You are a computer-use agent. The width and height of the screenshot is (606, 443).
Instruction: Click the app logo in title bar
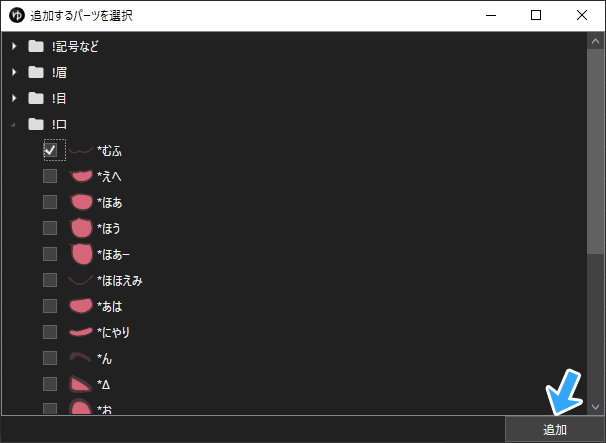click(17, 15)
